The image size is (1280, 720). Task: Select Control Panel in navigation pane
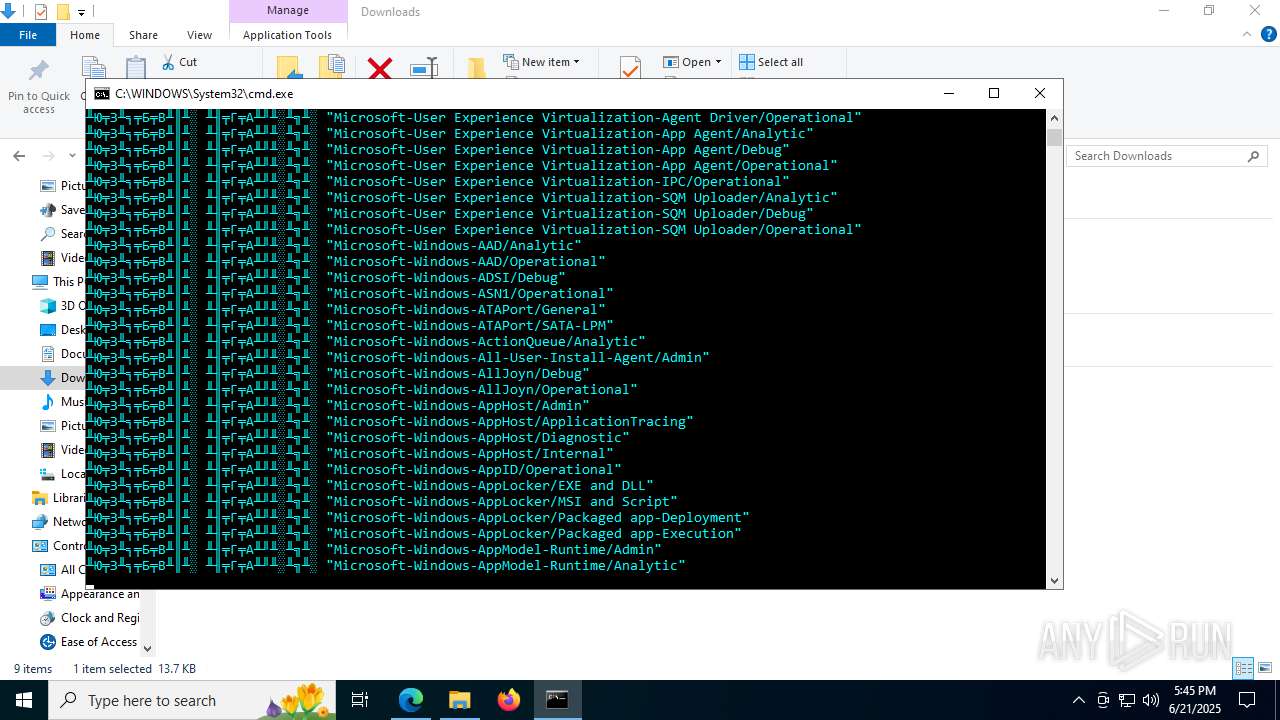click(58, 546)
